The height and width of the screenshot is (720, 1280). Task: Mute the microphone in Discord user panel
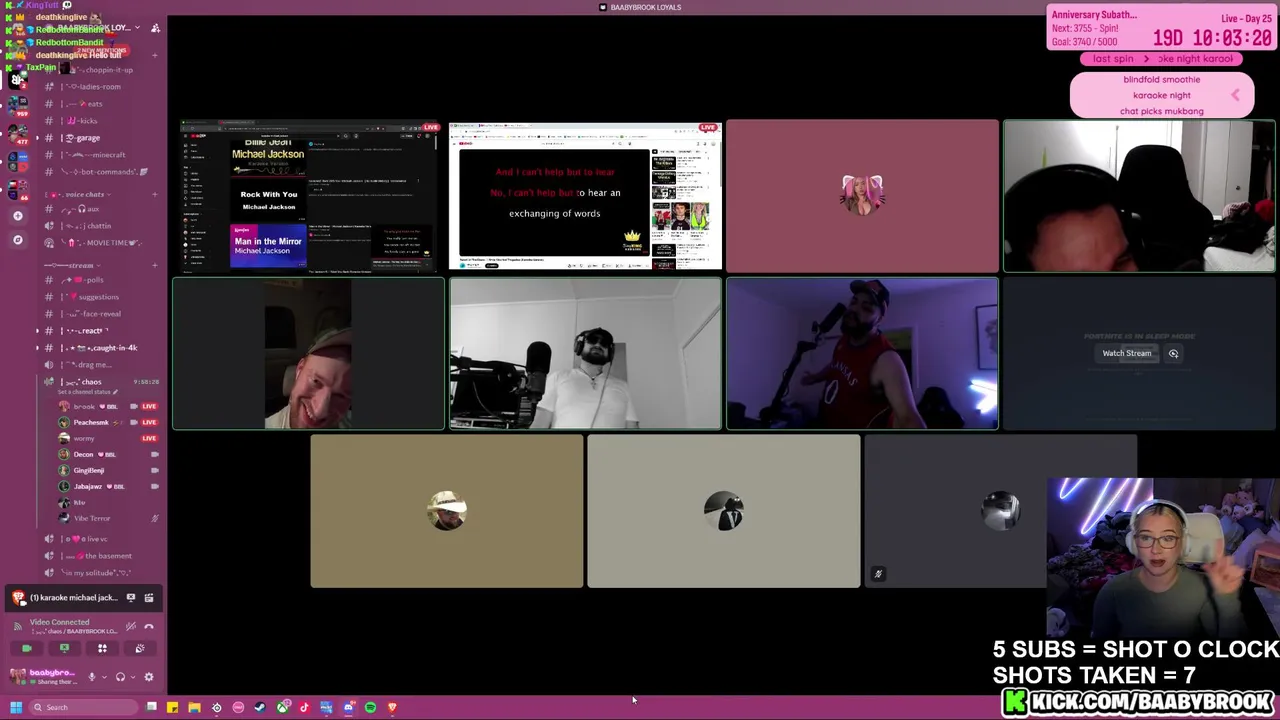91,677
